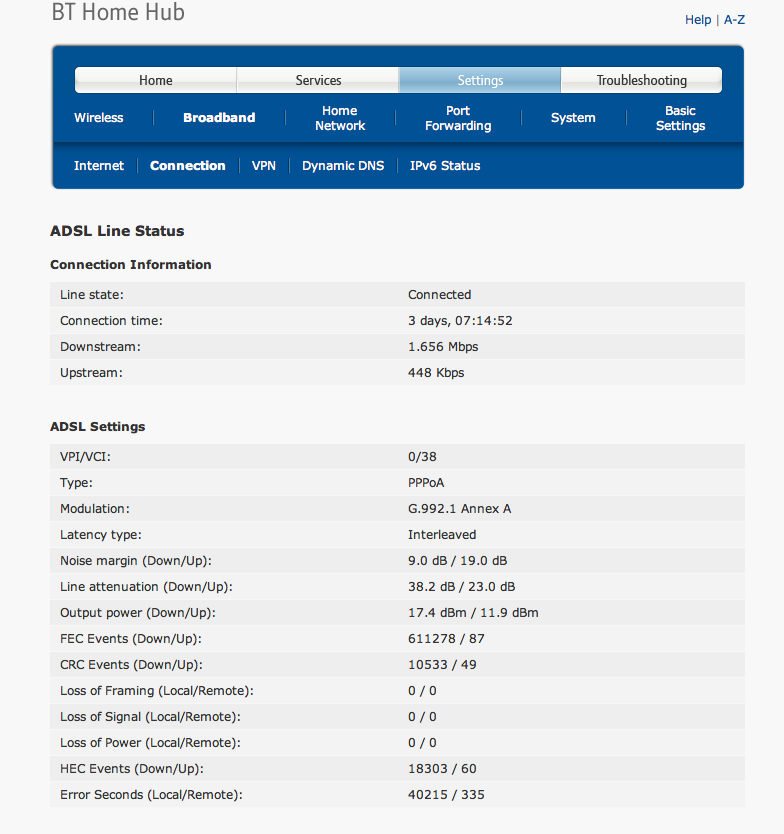
Task: Click the Error Seconds (Local/Remote) label
Action: (151, 795)
